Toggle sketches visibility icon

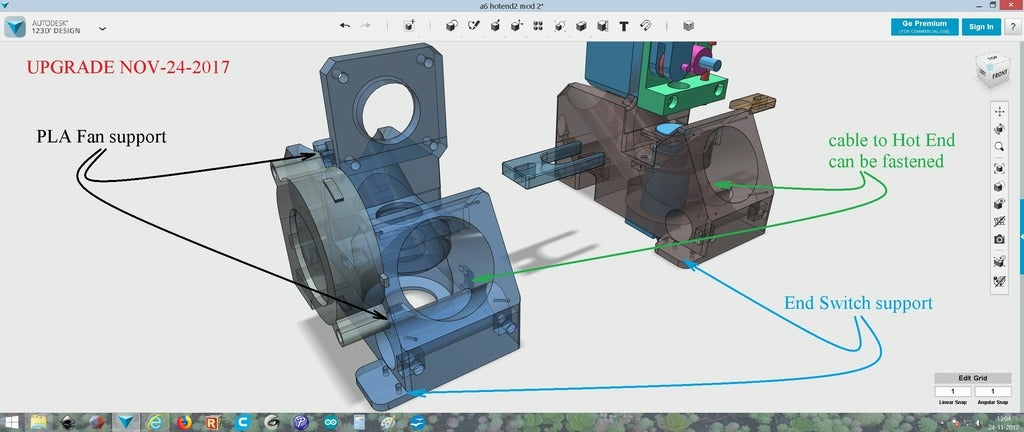[999, 283]
